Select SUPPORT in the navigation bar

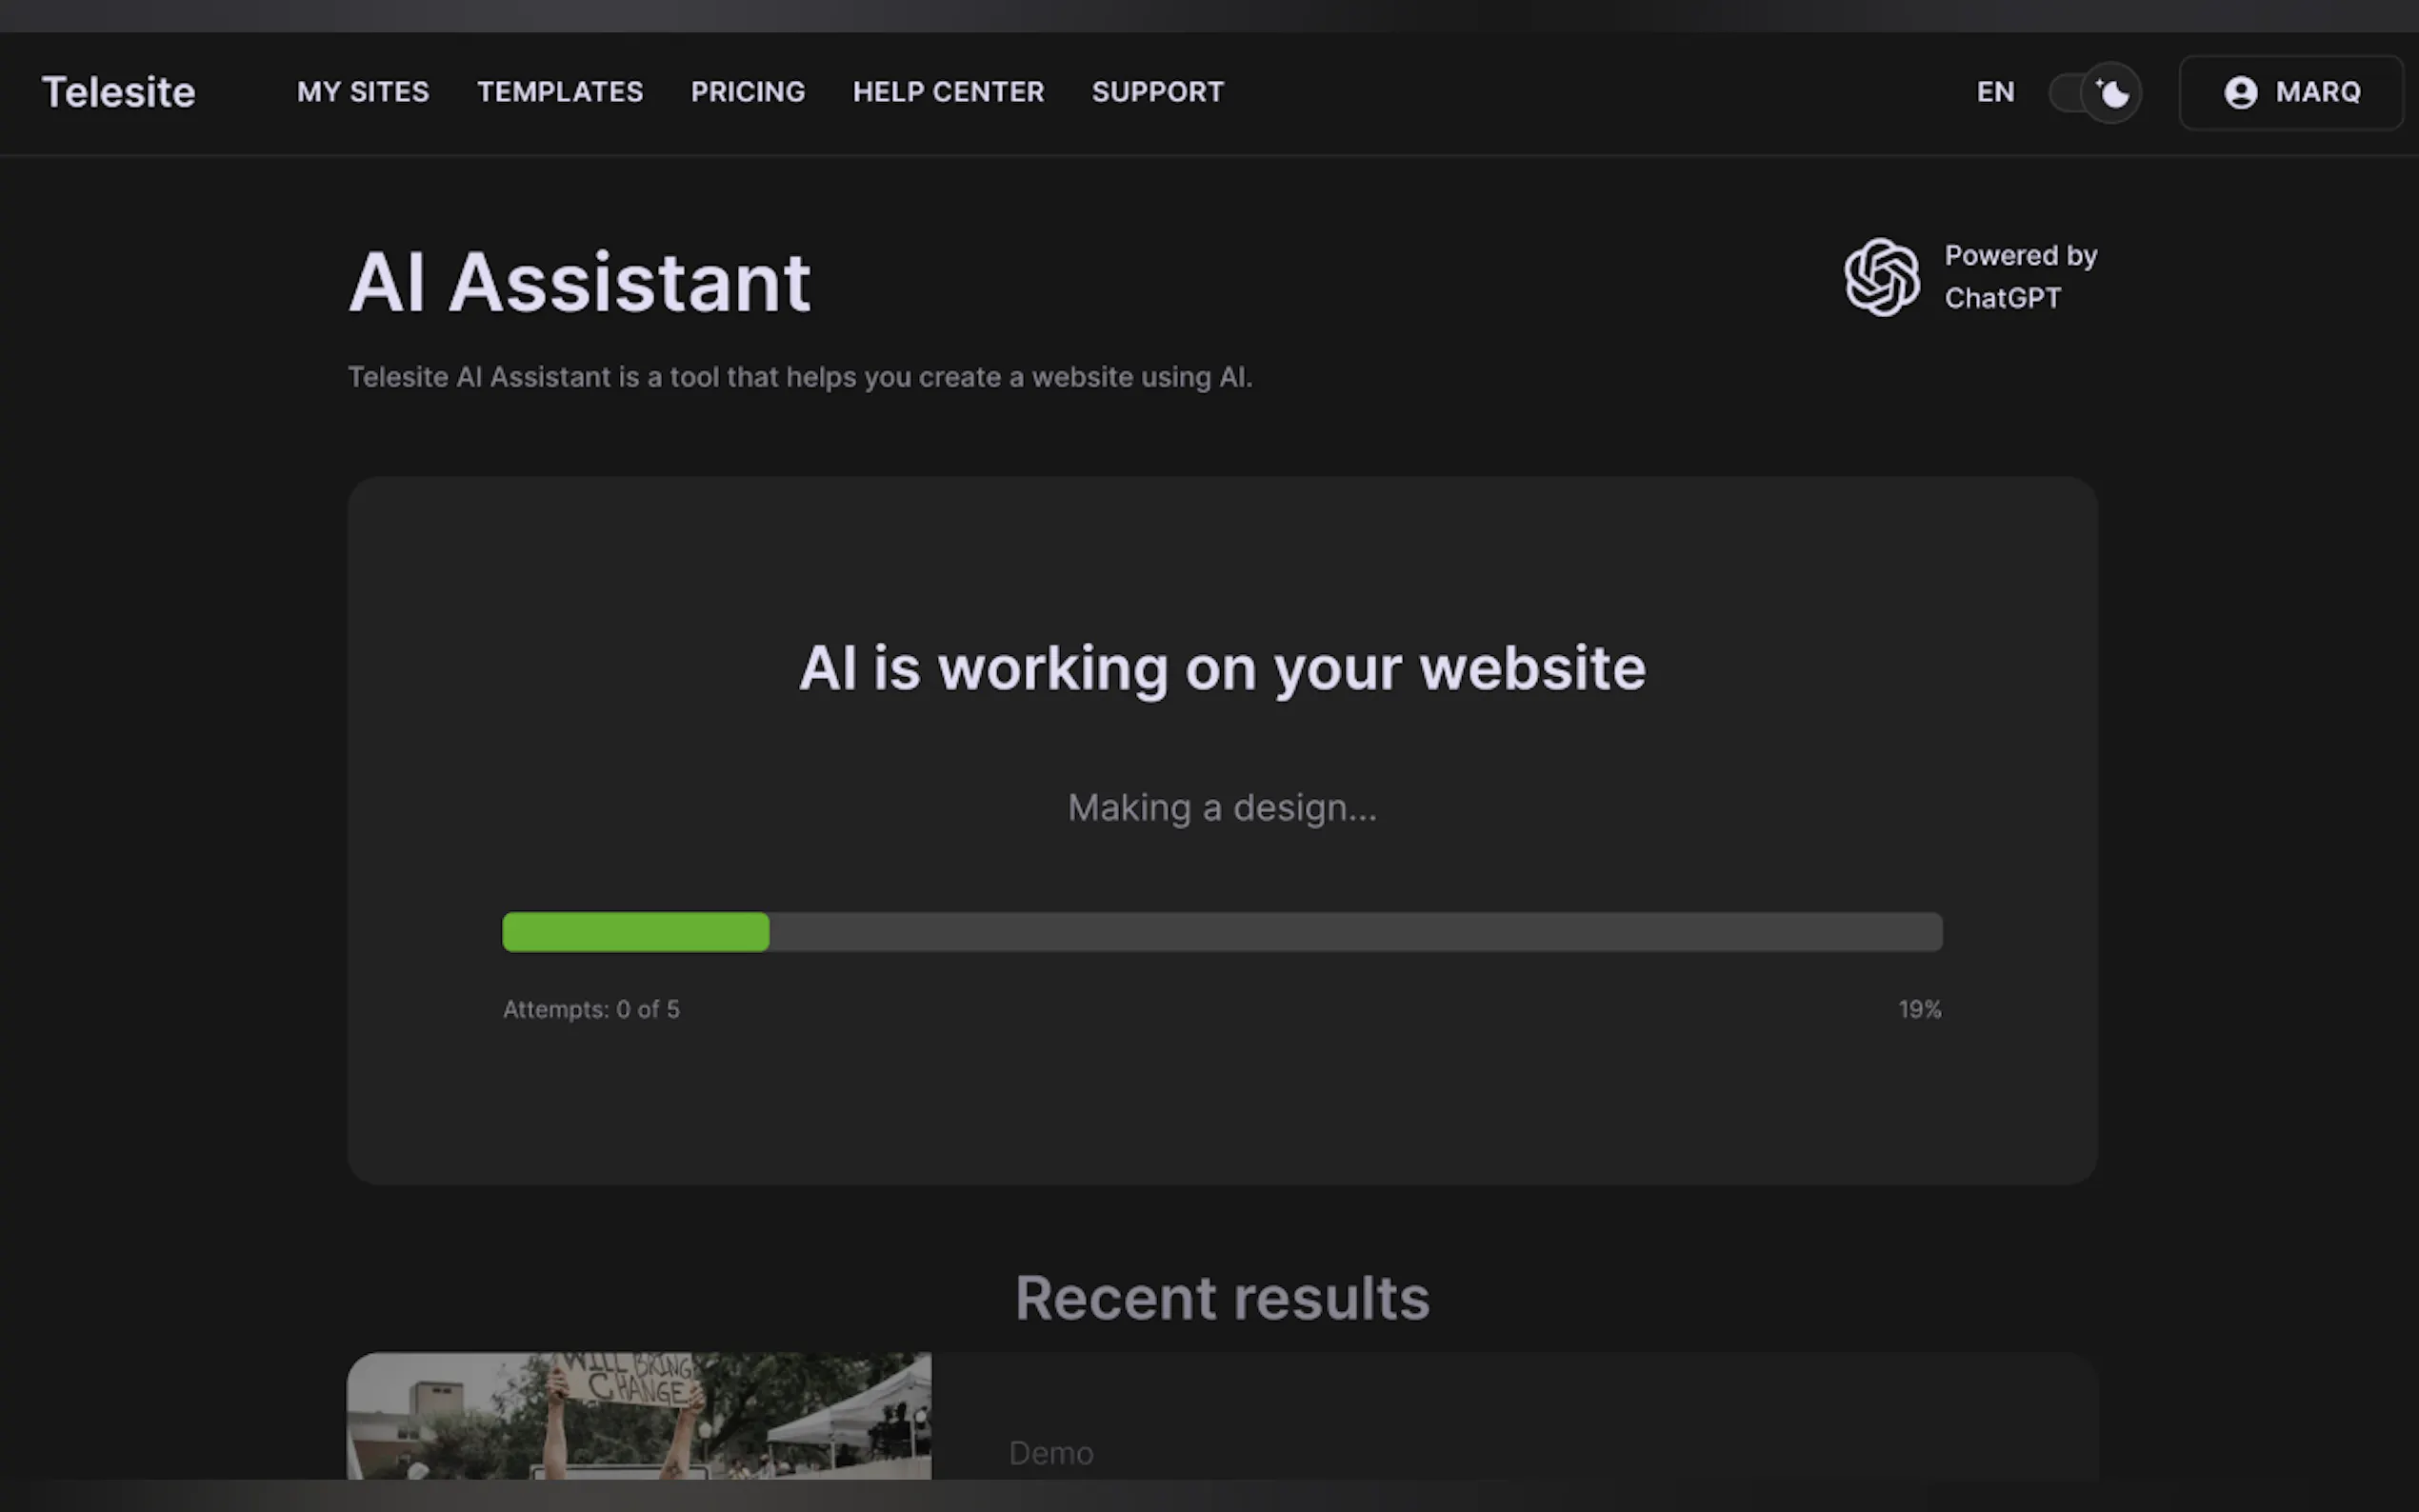pyautogui.click(x=1157, y=92)
